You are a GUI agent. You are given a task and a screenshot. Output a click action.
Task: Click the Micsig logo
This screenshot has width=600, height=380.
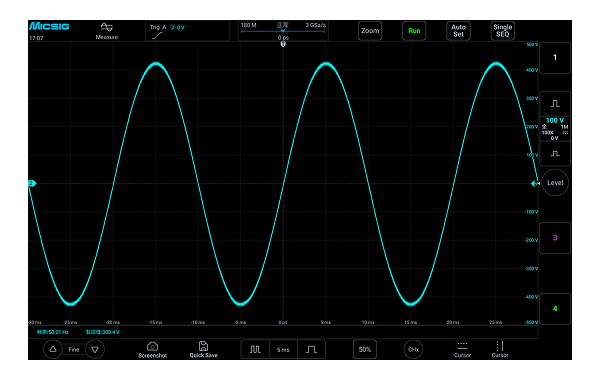coord(49,26)
